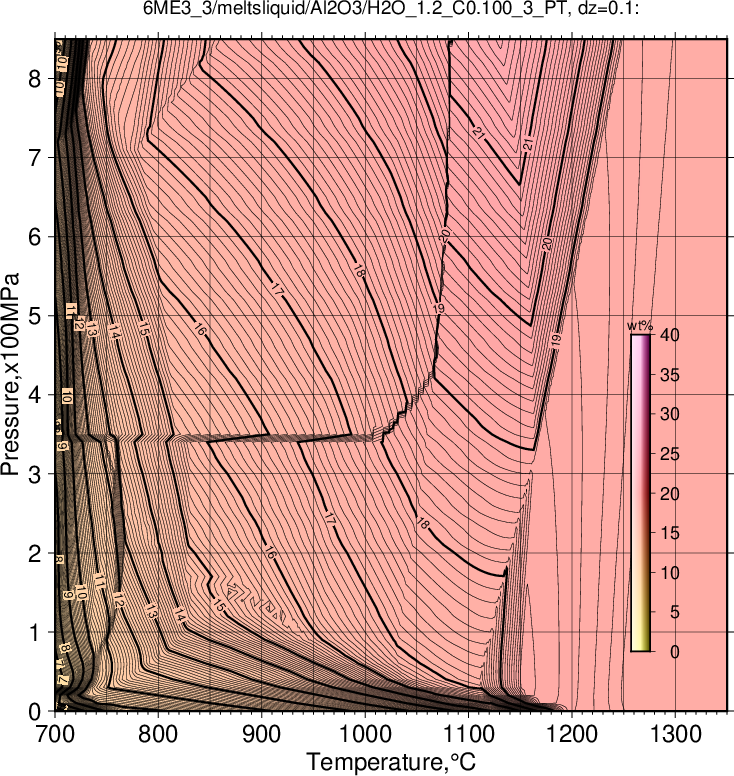Click temperature axis tick label 700
Screen dimensions: 734x776
[55, 734]
